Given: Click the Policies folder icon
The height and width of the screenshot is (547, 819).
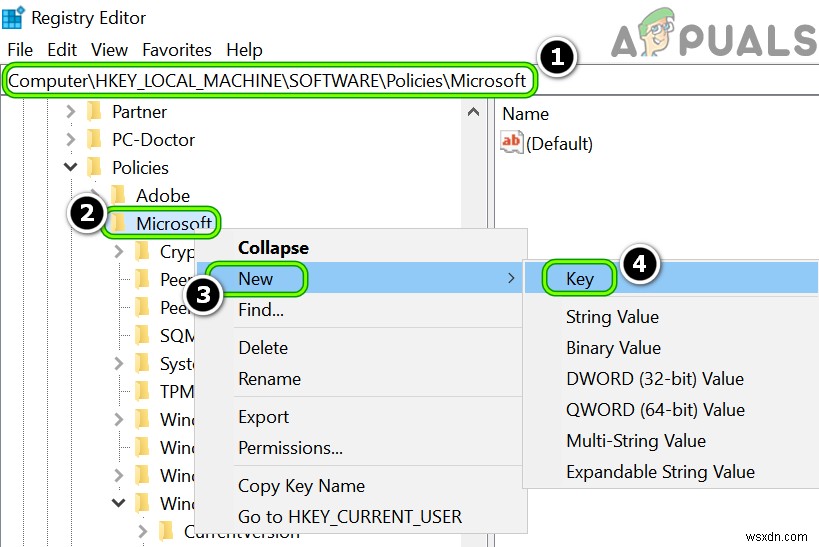Looking at the screenshot, I should tap(95, 167).
